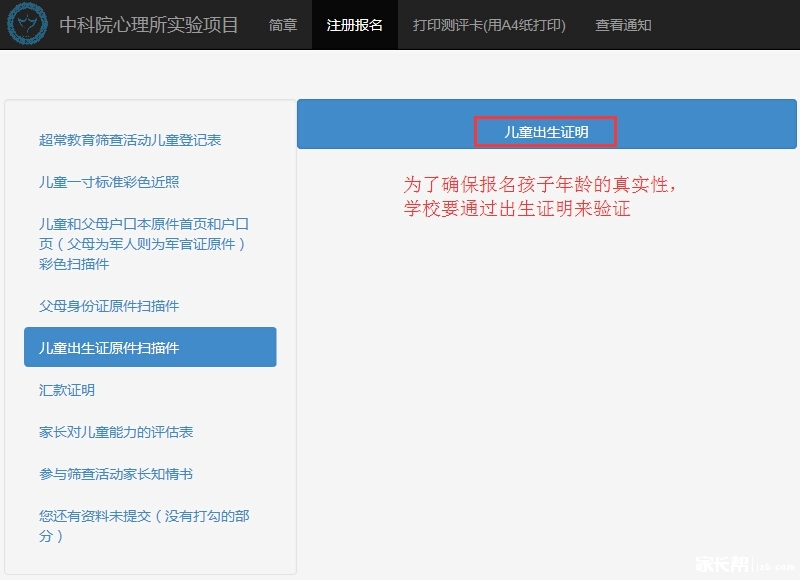Click the red text line 学校要通过出生证明来验证

point(516,210)
